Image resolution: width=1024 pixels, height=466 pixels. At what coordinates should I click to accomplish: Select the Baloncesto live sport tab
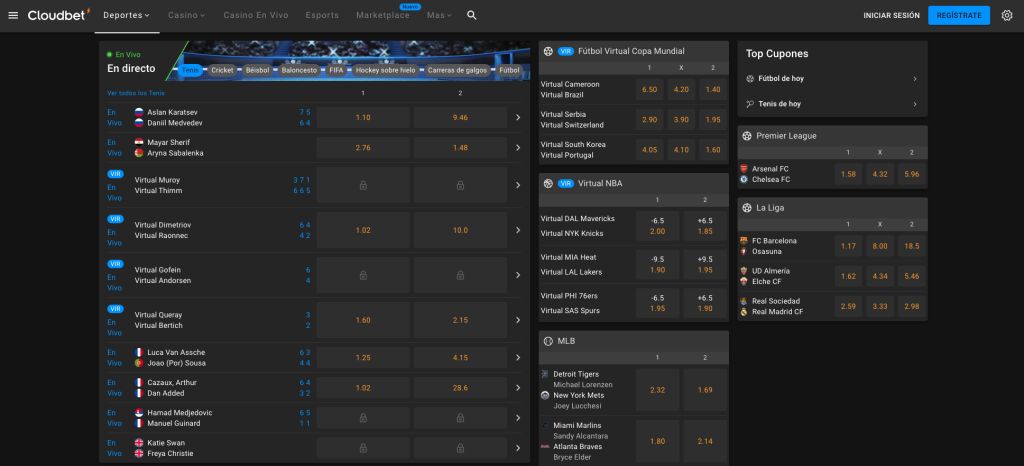[299, 70]
